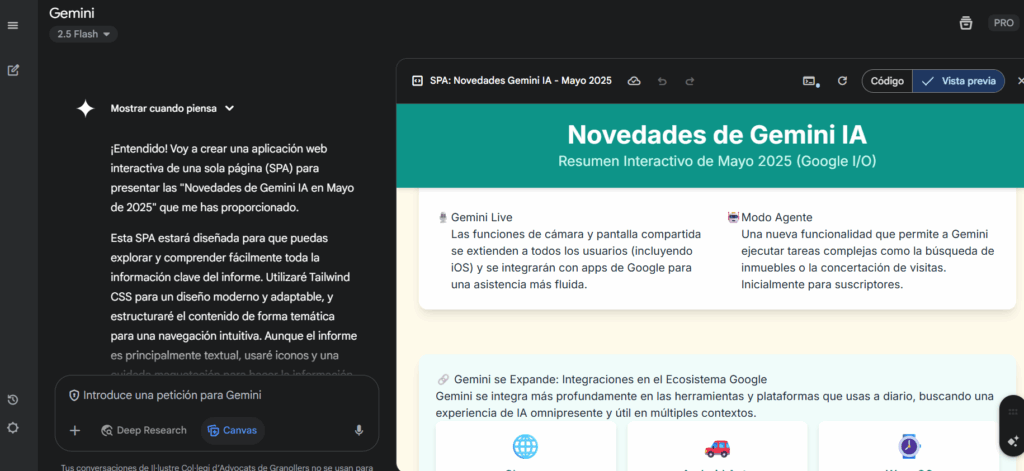Click the globe icon card

(x=526, y=446)
